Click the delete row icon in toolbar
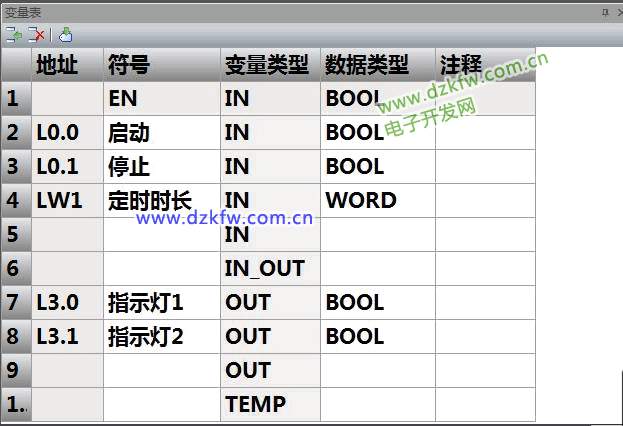The image size is (623, 426). pyautogui.click(x=37, y=34)
